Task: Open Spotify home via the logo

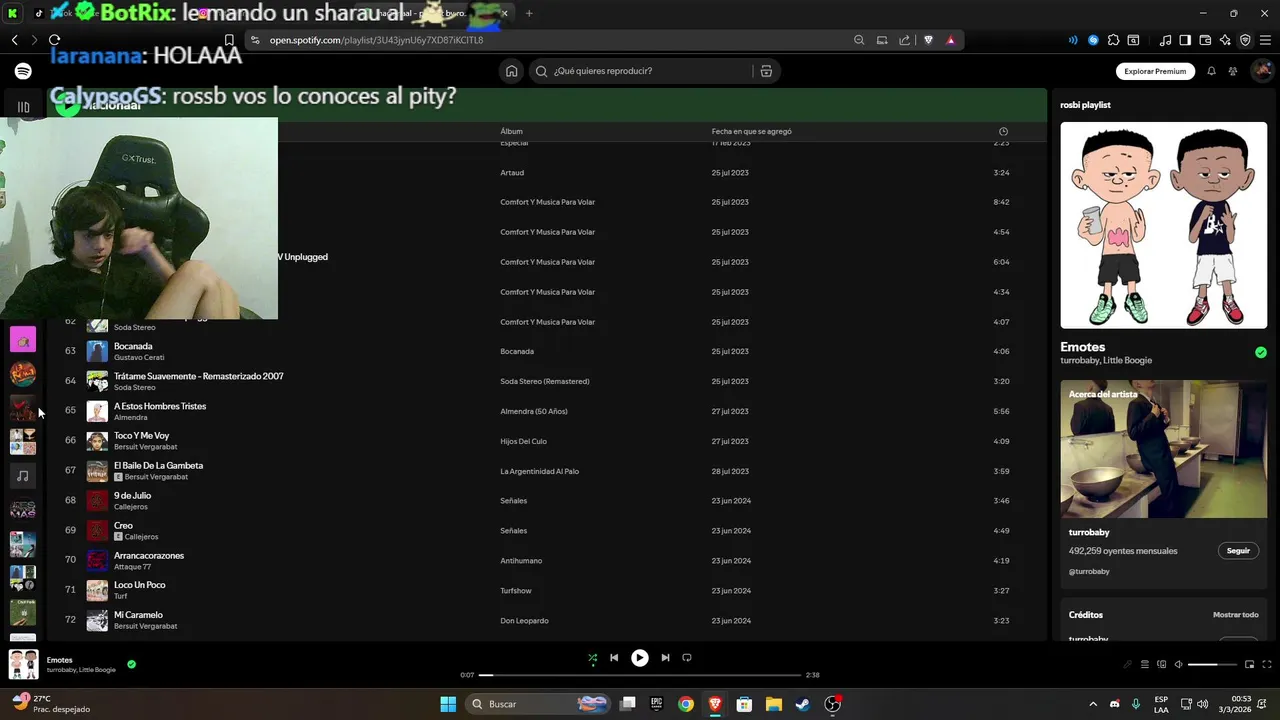Action: click(x=23, y=71)
